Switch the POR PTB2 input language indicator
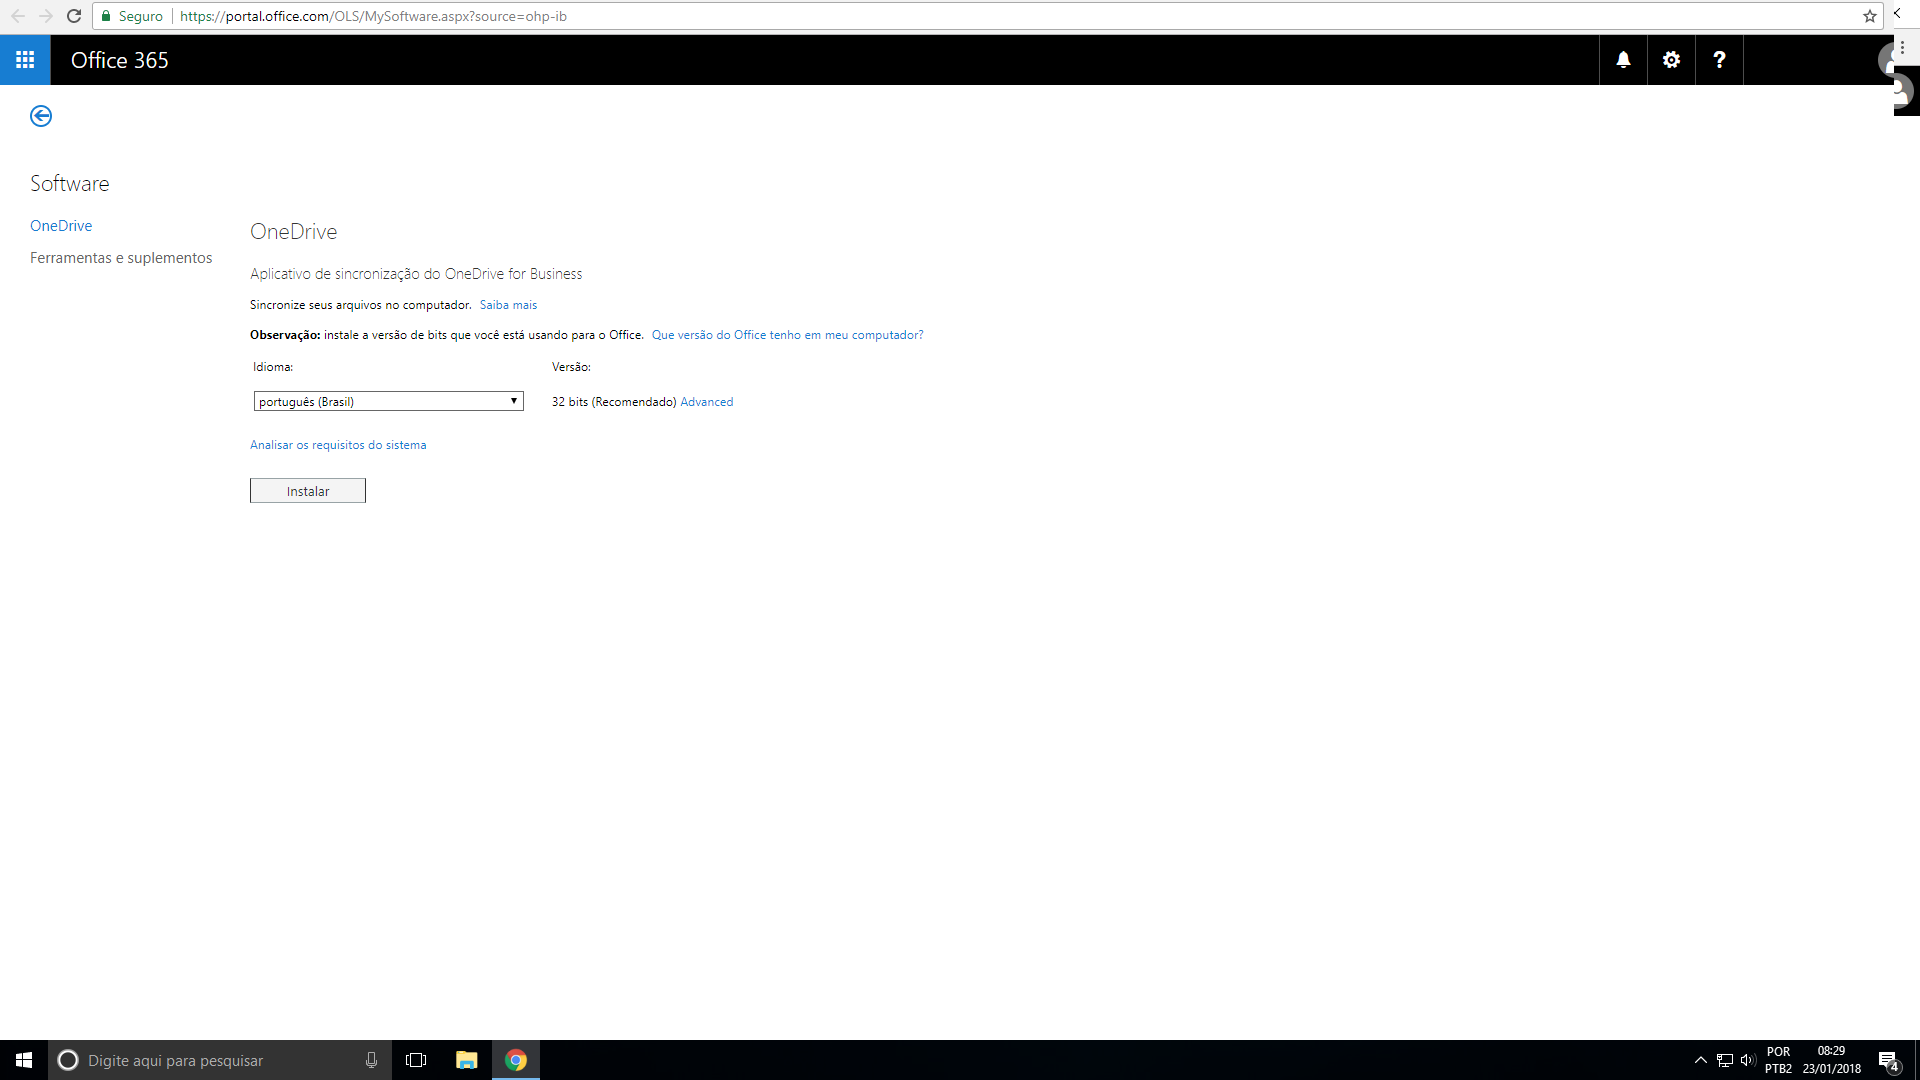1920x1080 pixels. (x=1778, y=1060)
